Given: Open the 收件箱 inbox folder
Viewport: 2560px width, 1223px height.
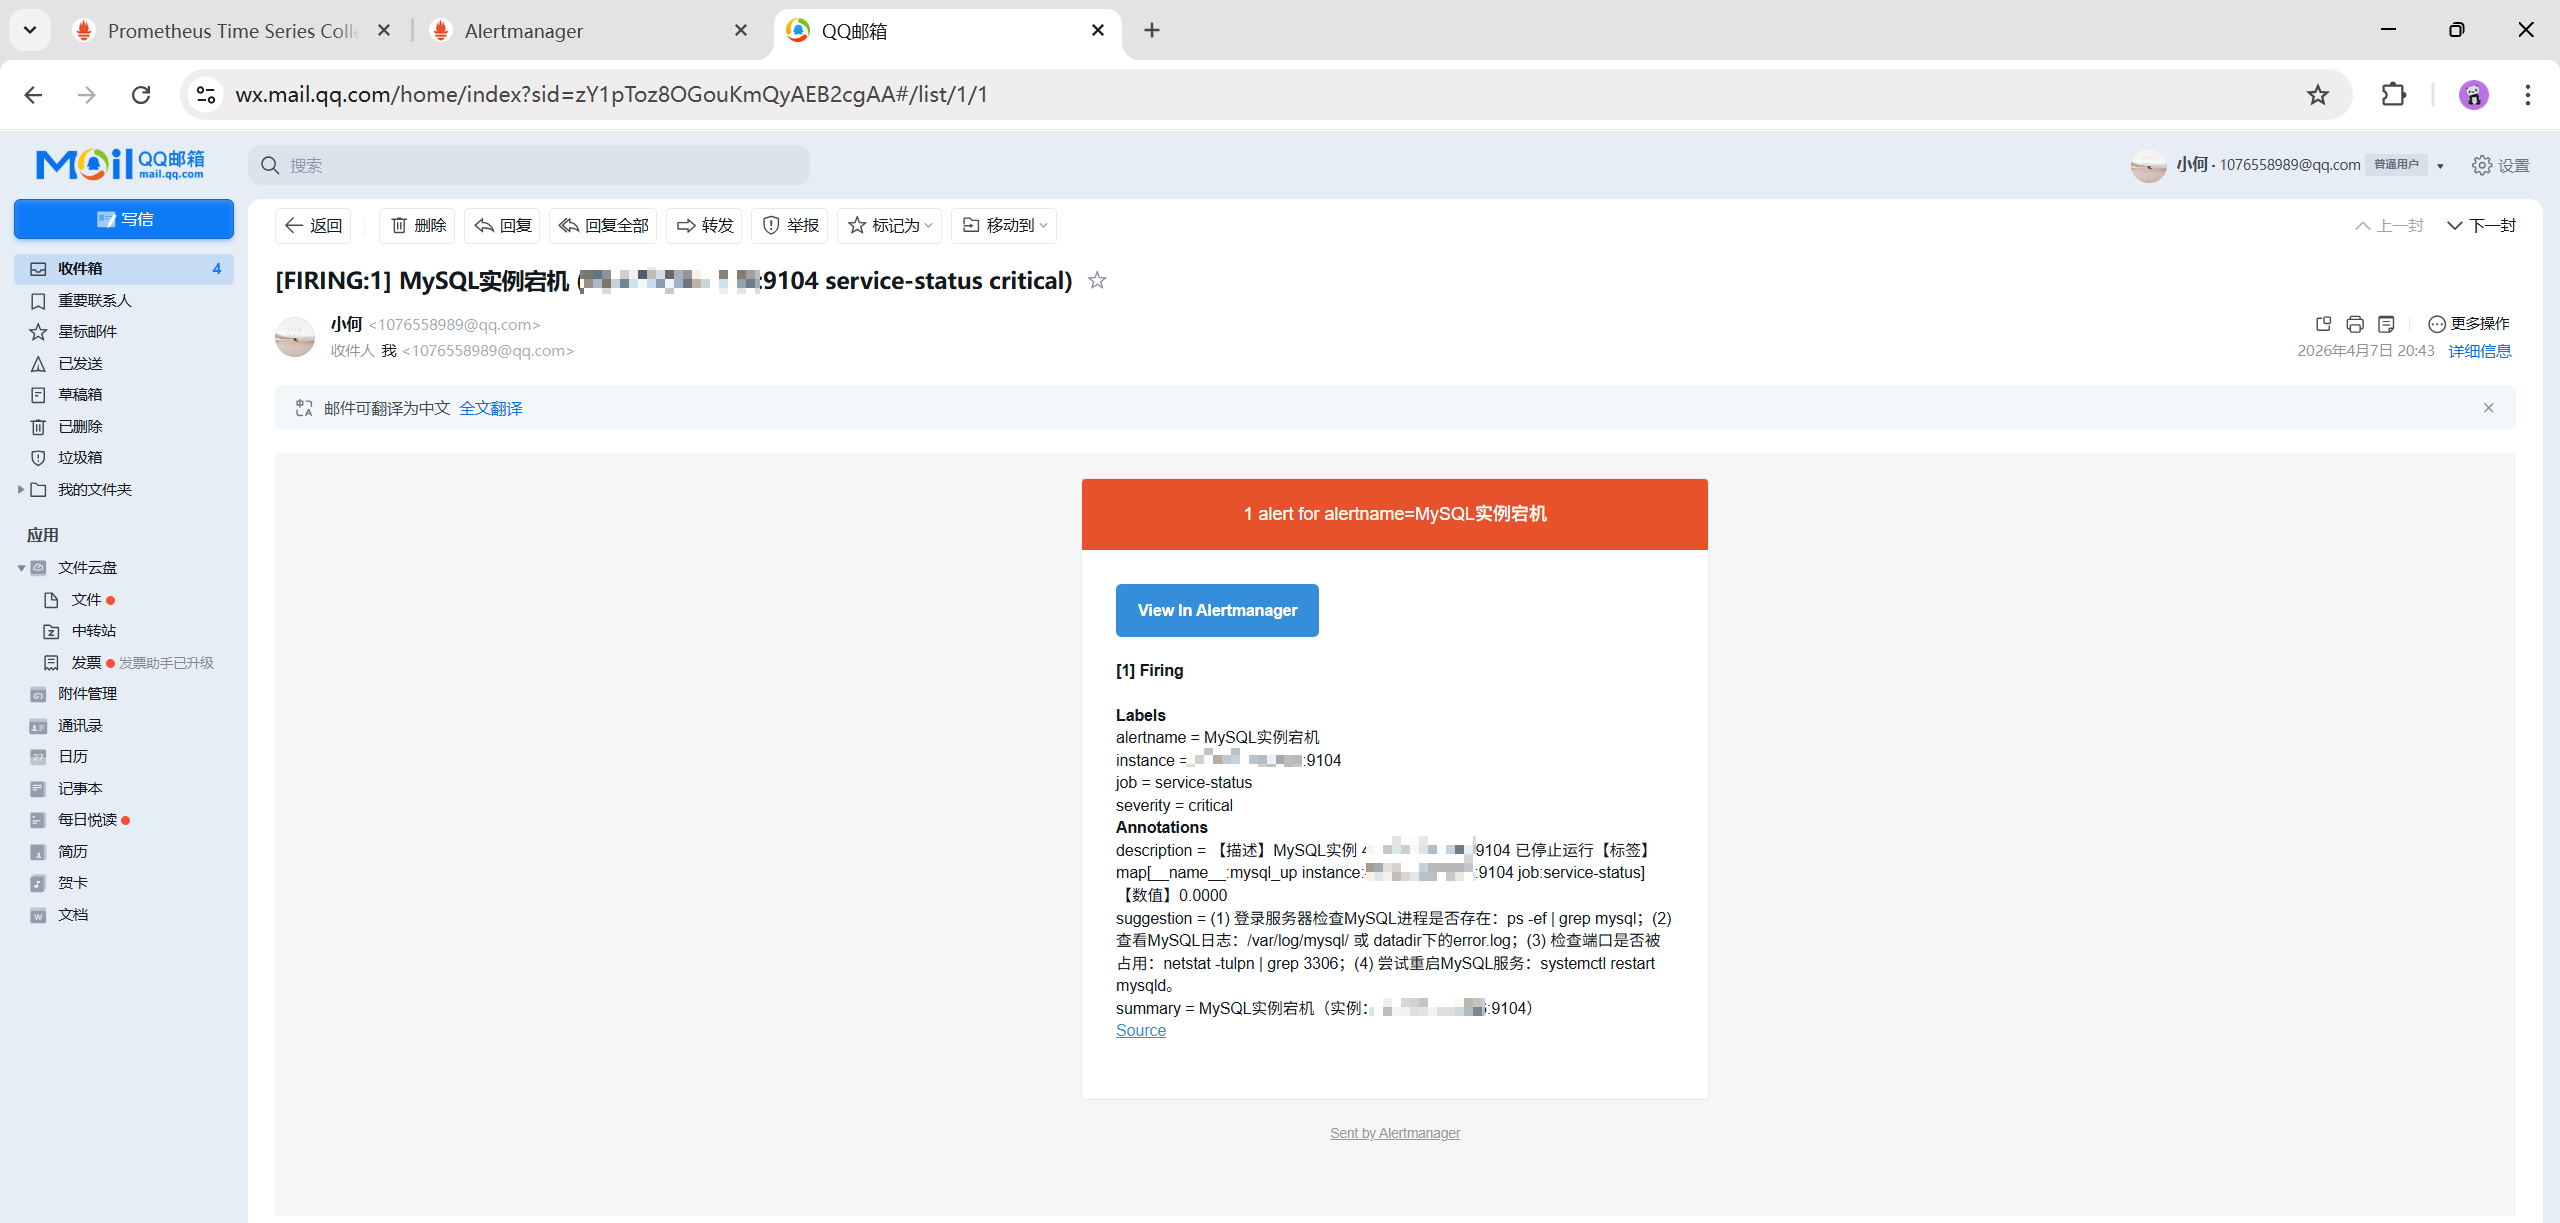Looking at the screenshot, I should coord(80,269).
